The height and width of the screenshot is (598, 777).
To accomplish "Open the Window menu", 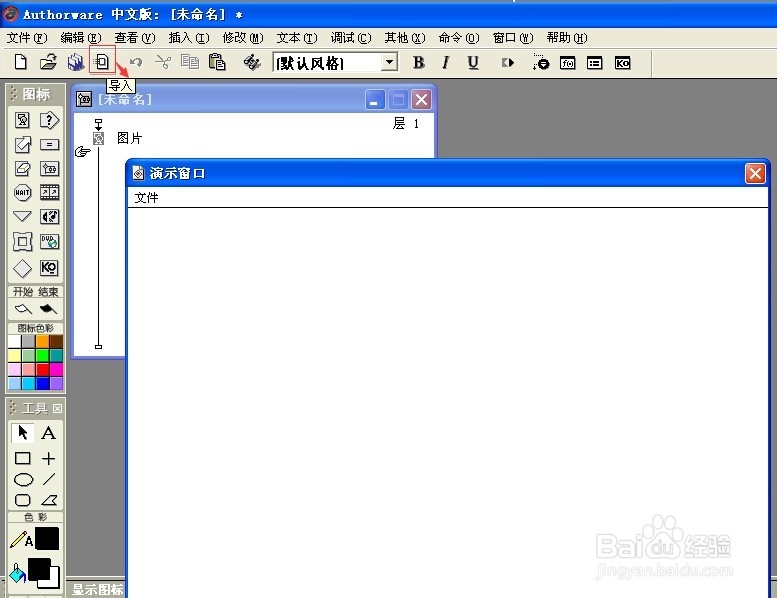I will click(513, 38).
